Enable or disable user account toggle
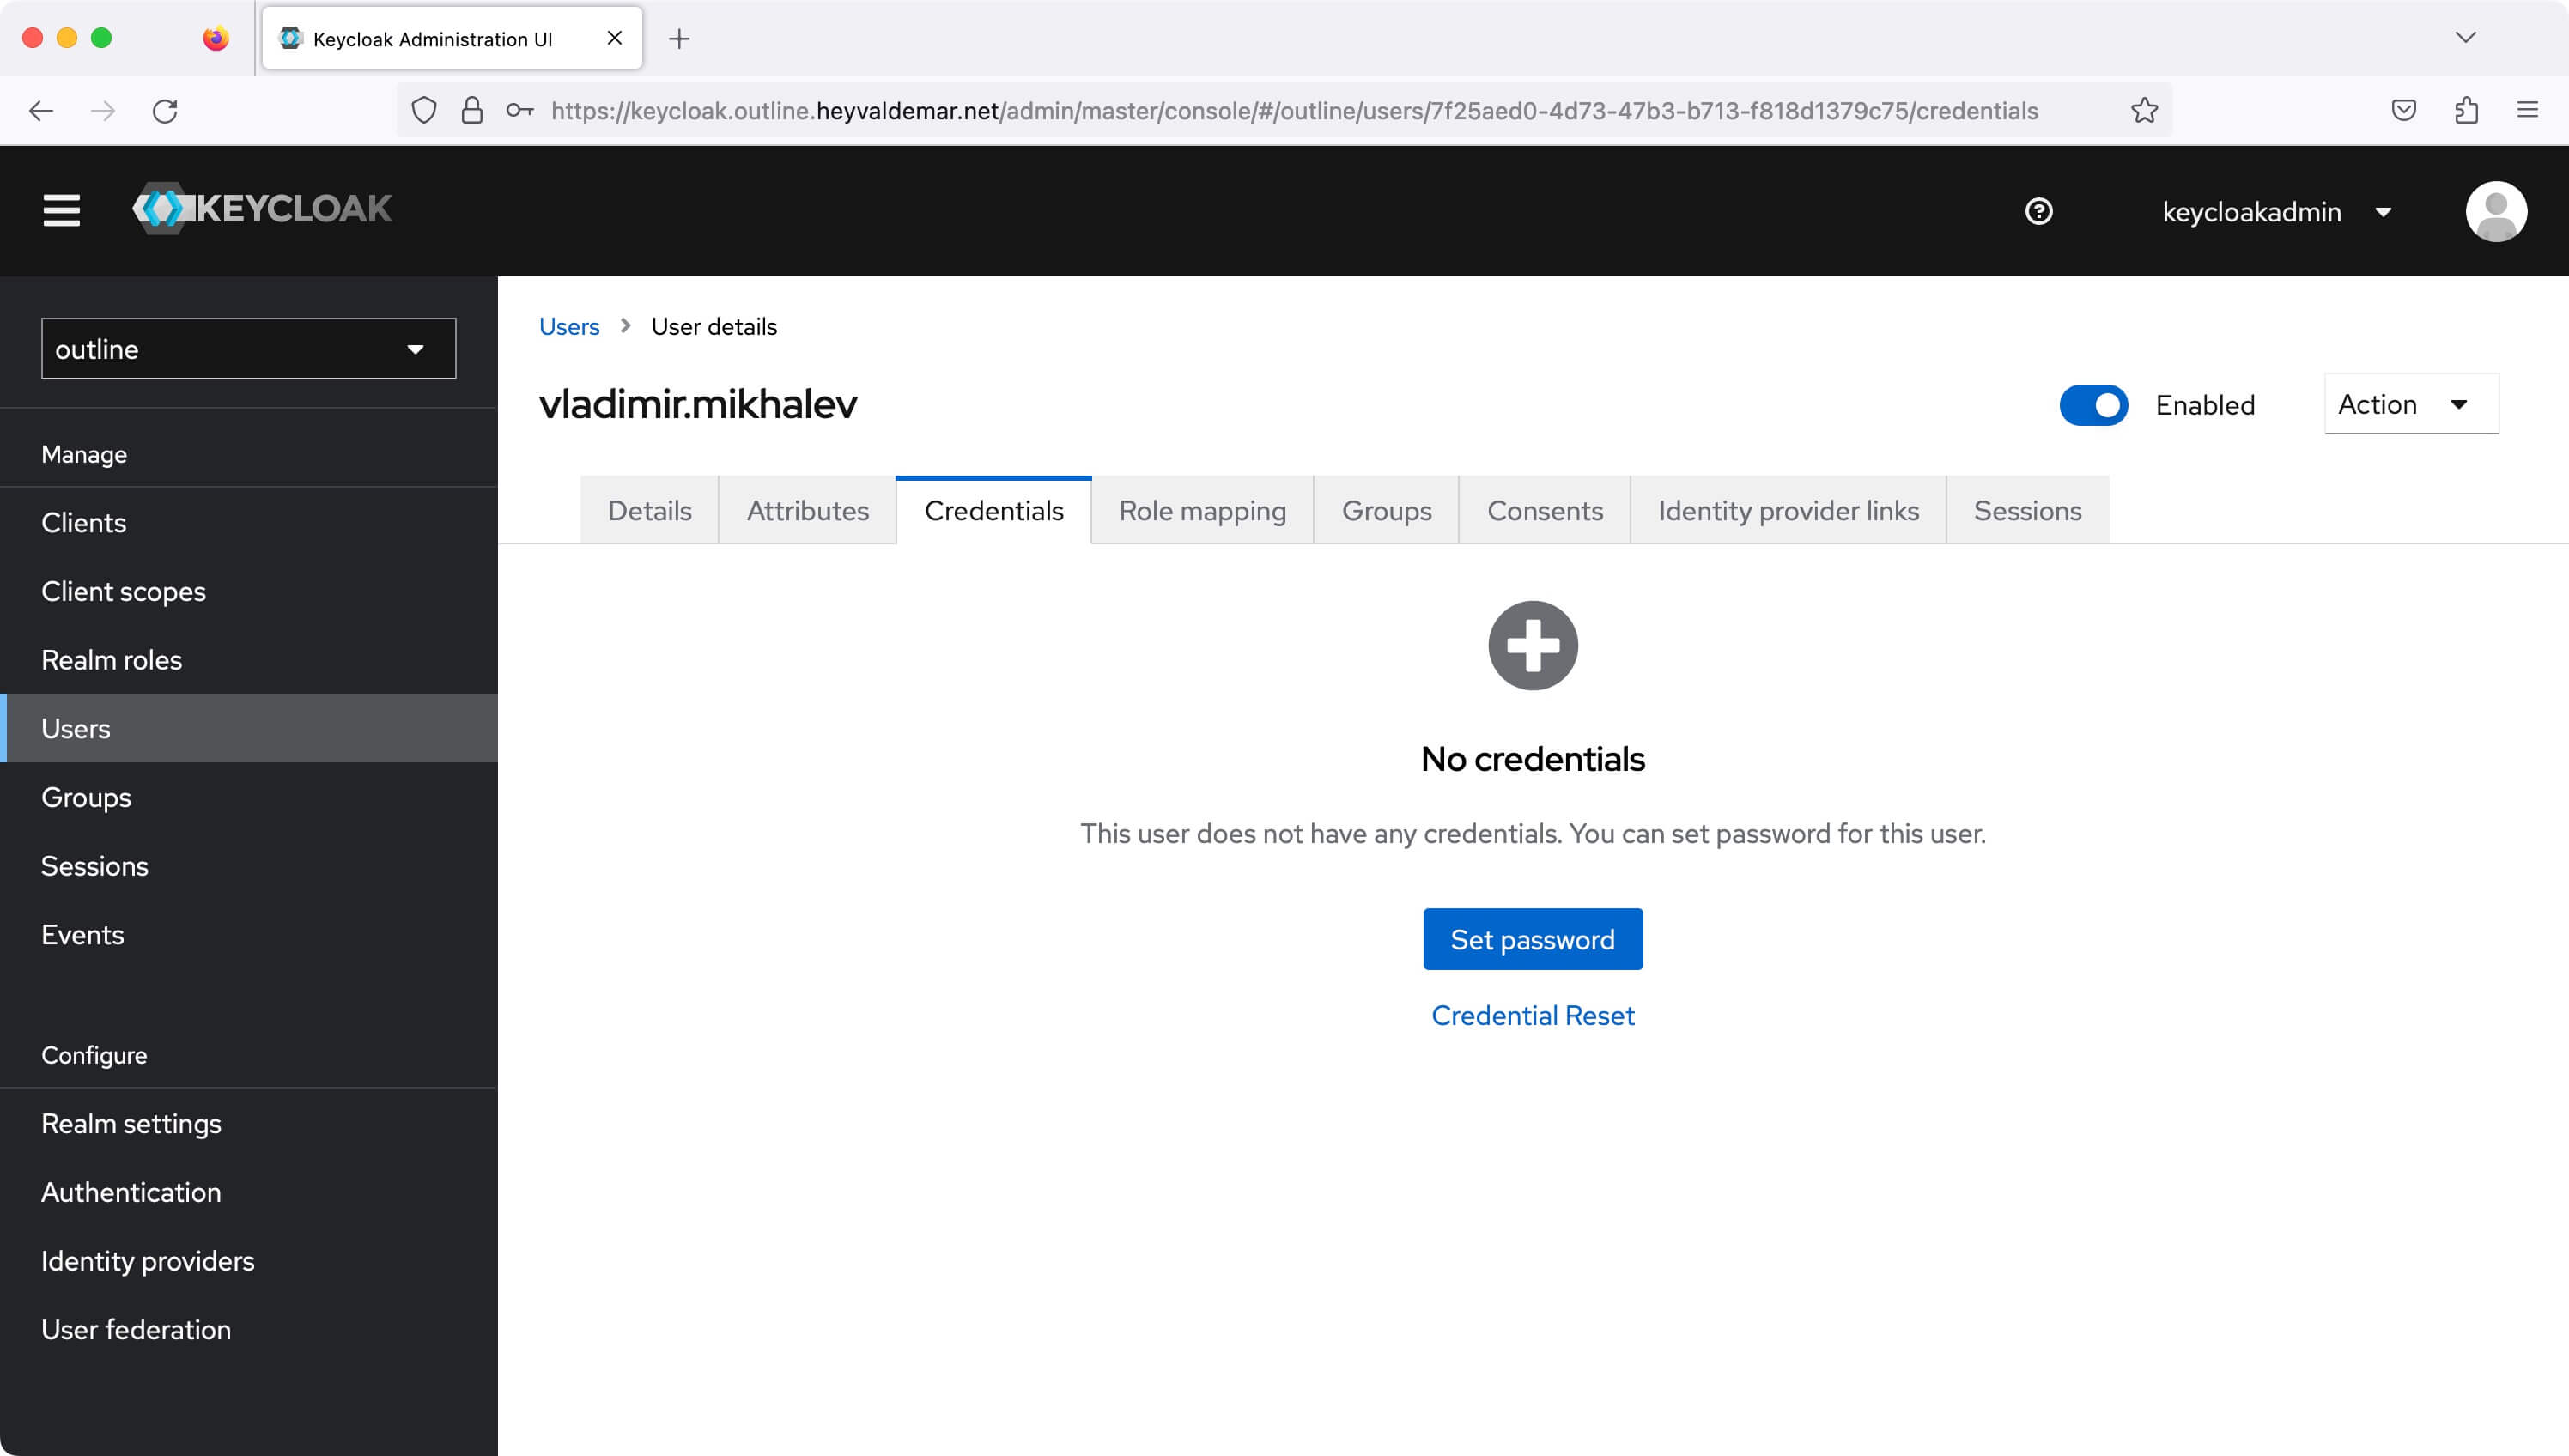This screenshot has height=1456, width=2569. (x=2094, y=404)
